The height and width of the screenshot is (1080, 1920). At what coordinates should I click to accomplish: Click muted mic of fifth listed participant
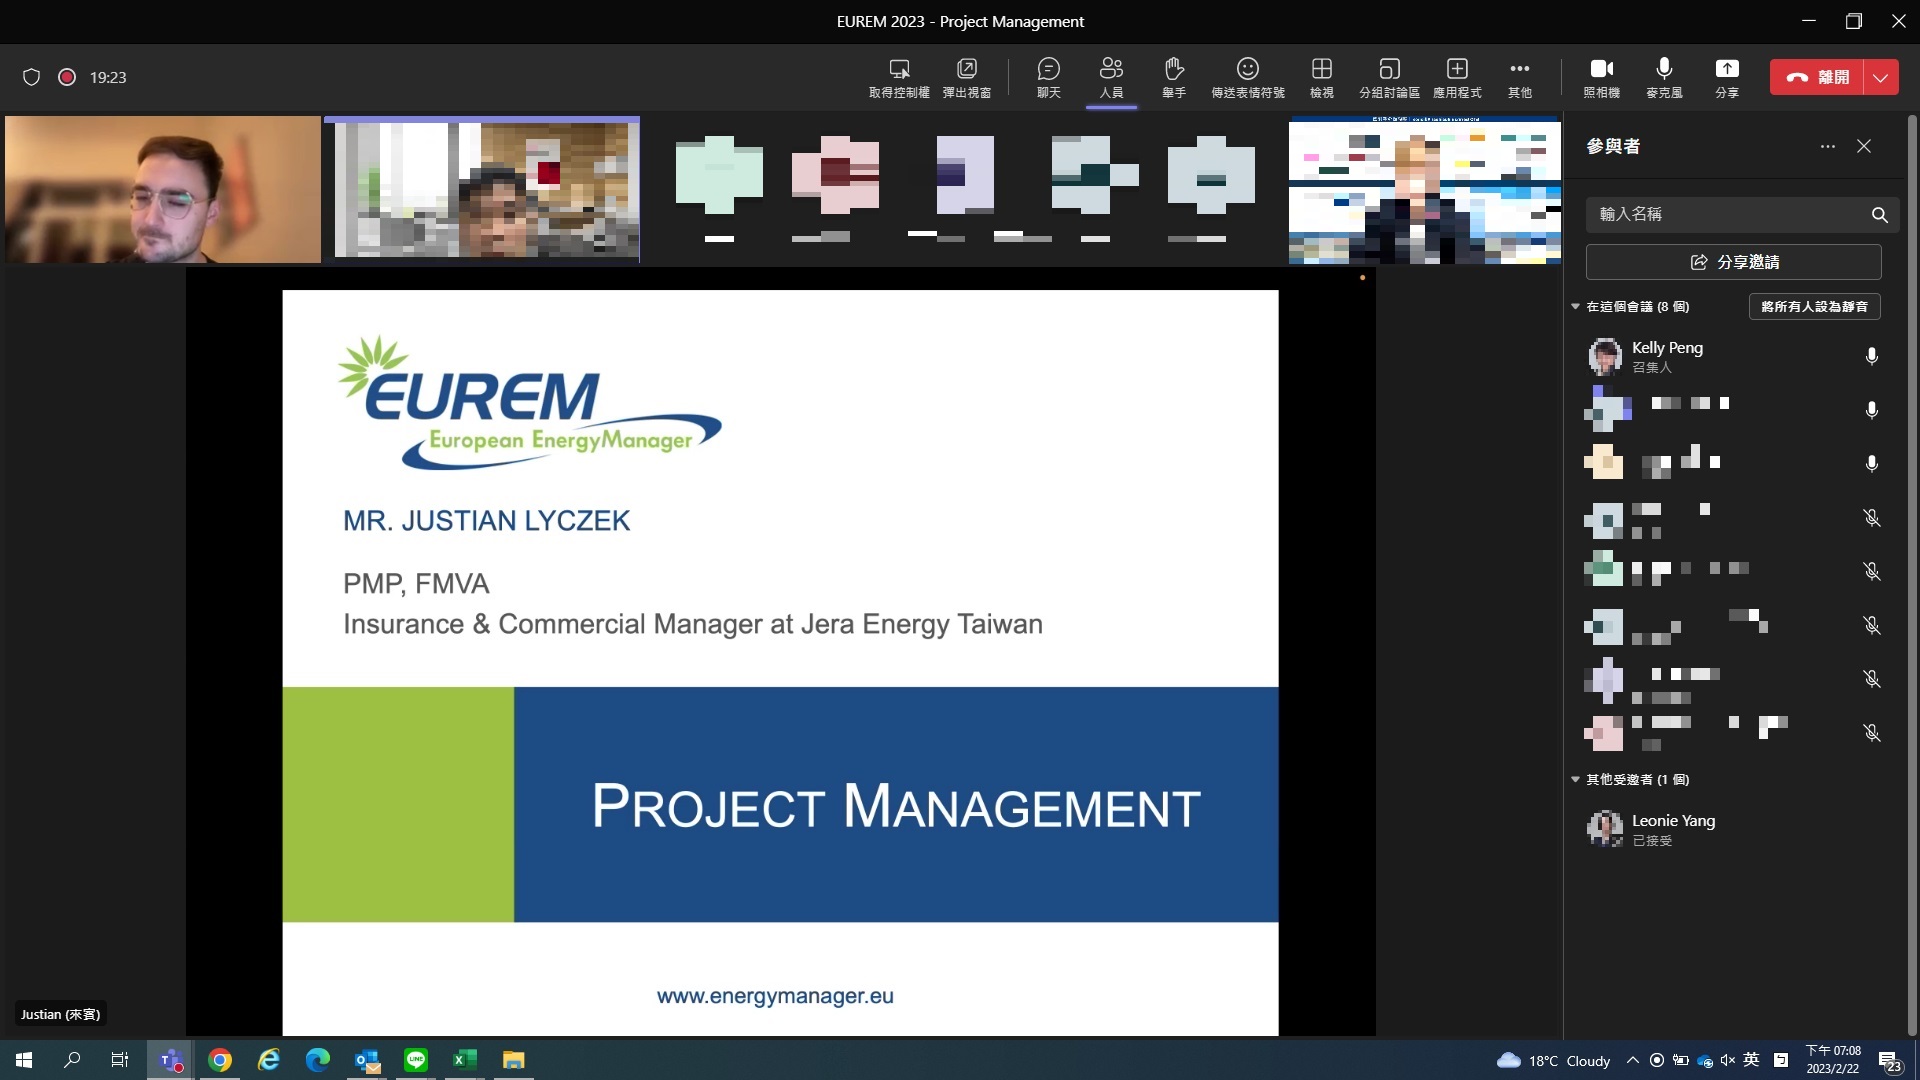coord(1872,571)
